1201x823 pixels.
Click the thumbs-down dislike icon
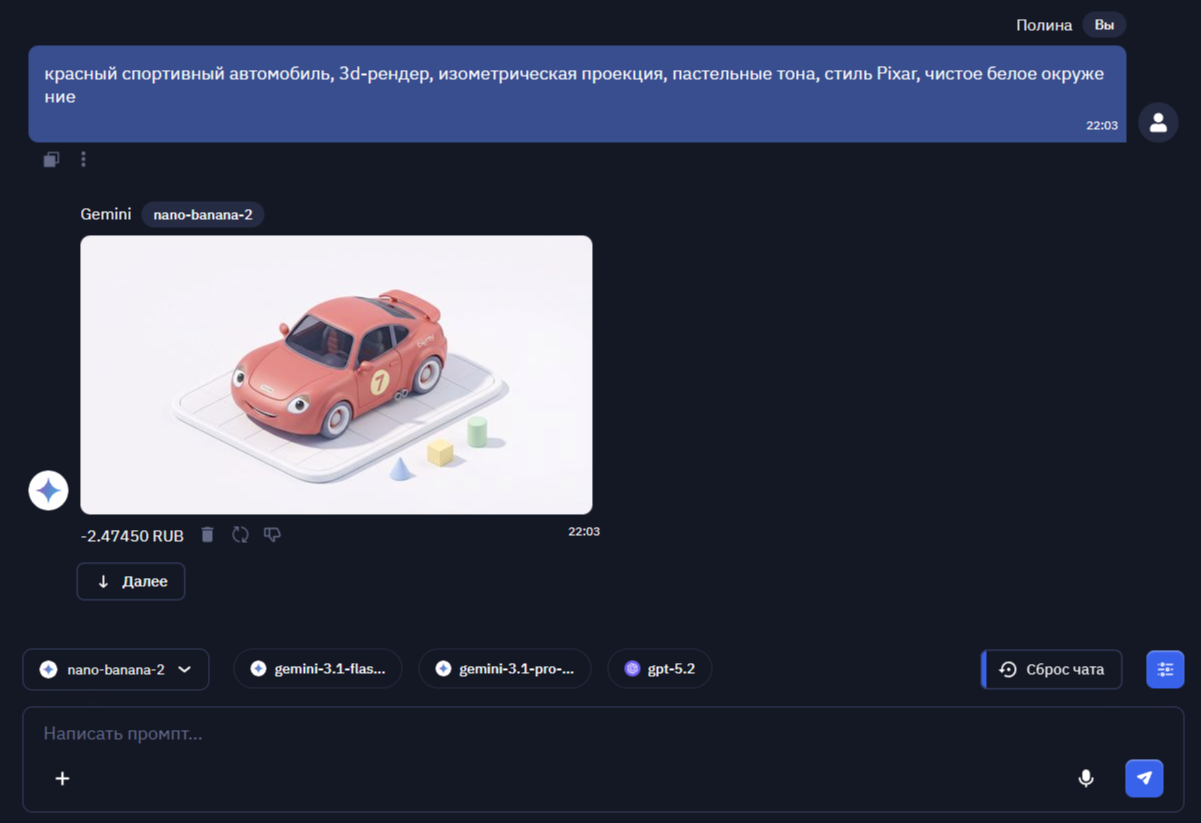(x=272, y=535)
